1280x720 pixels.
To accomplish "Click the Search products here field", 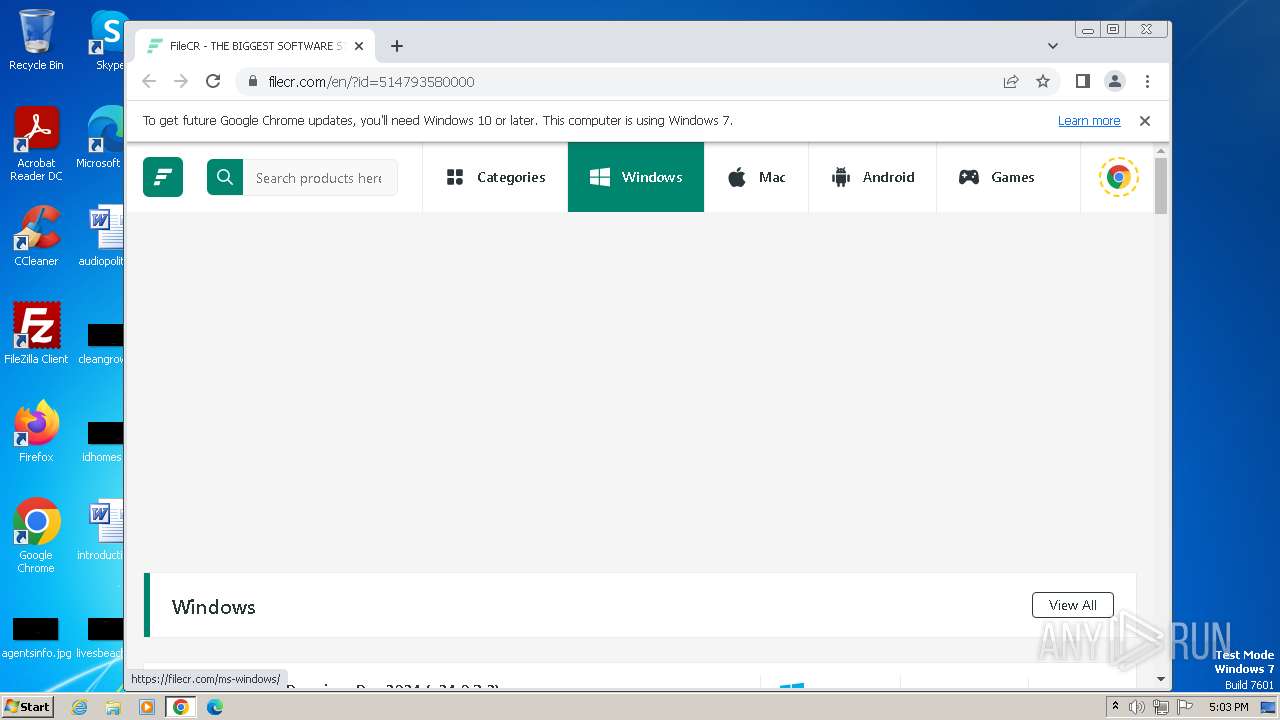I will point(320,177).
